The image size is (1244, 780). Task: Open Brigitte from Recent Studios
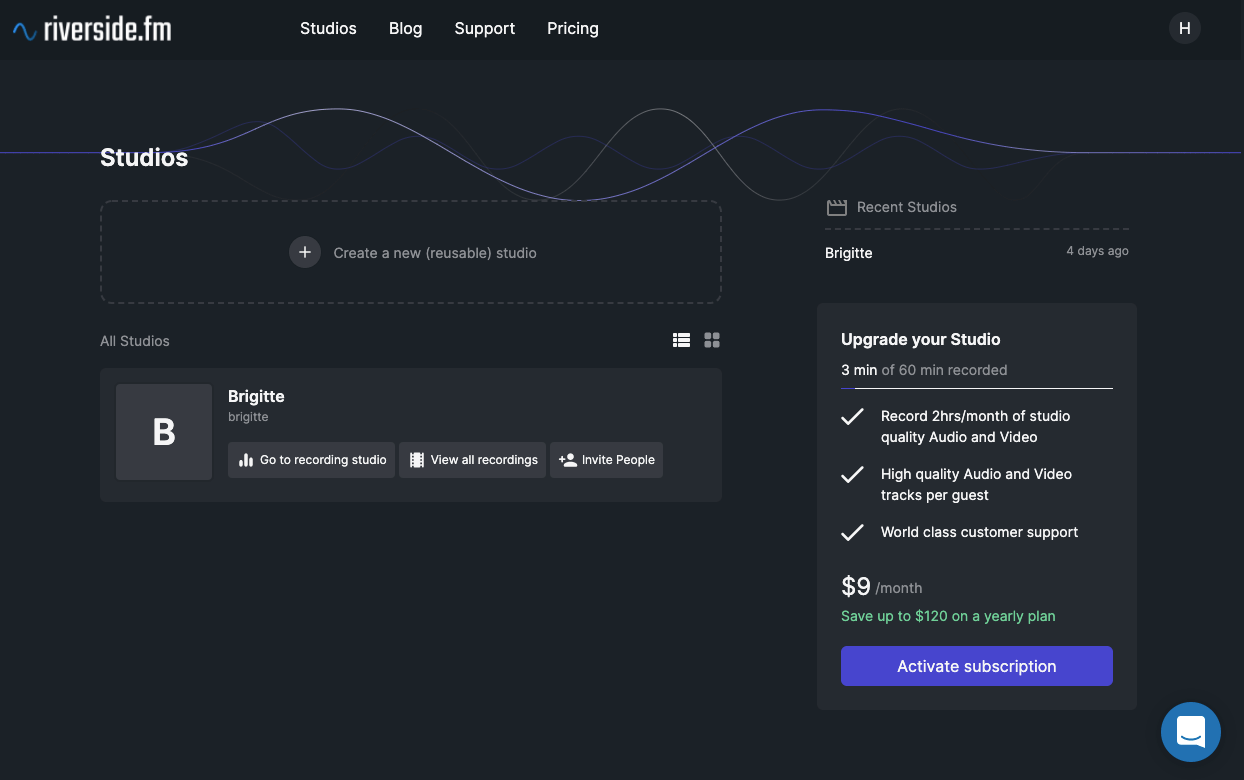pos(849,253)
